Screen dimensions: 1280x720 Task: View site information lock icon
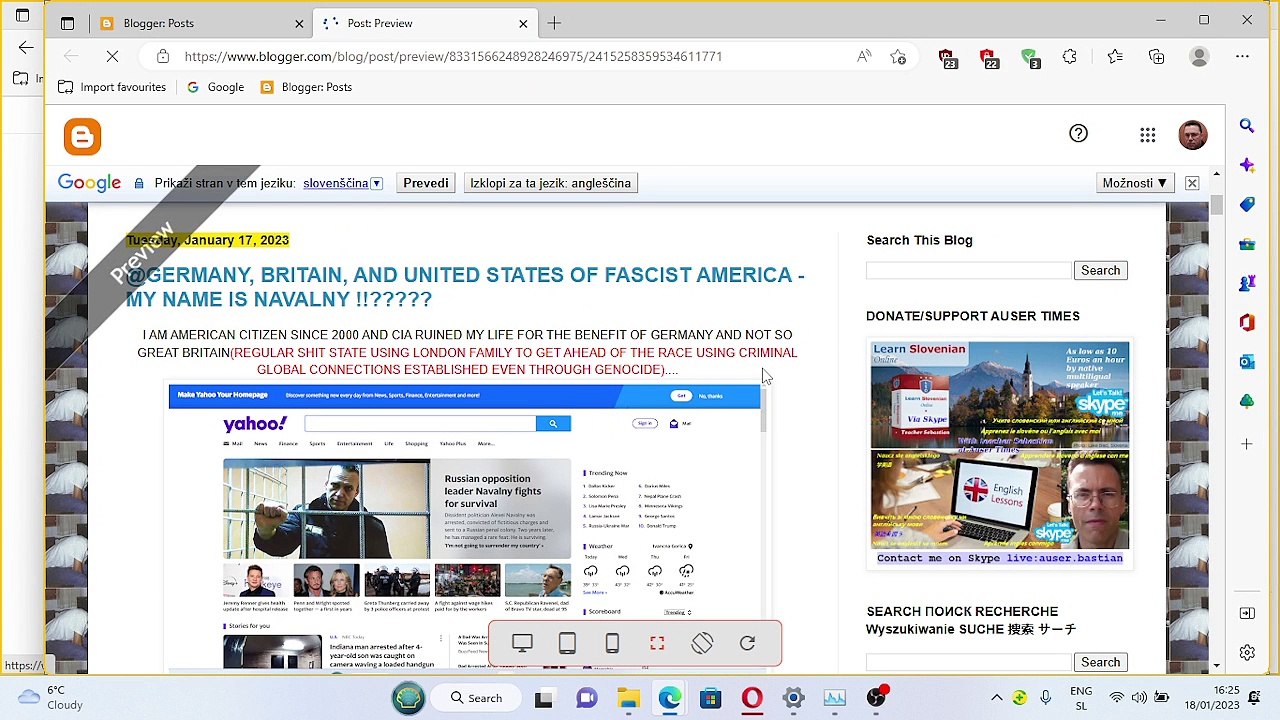point(163,57)
